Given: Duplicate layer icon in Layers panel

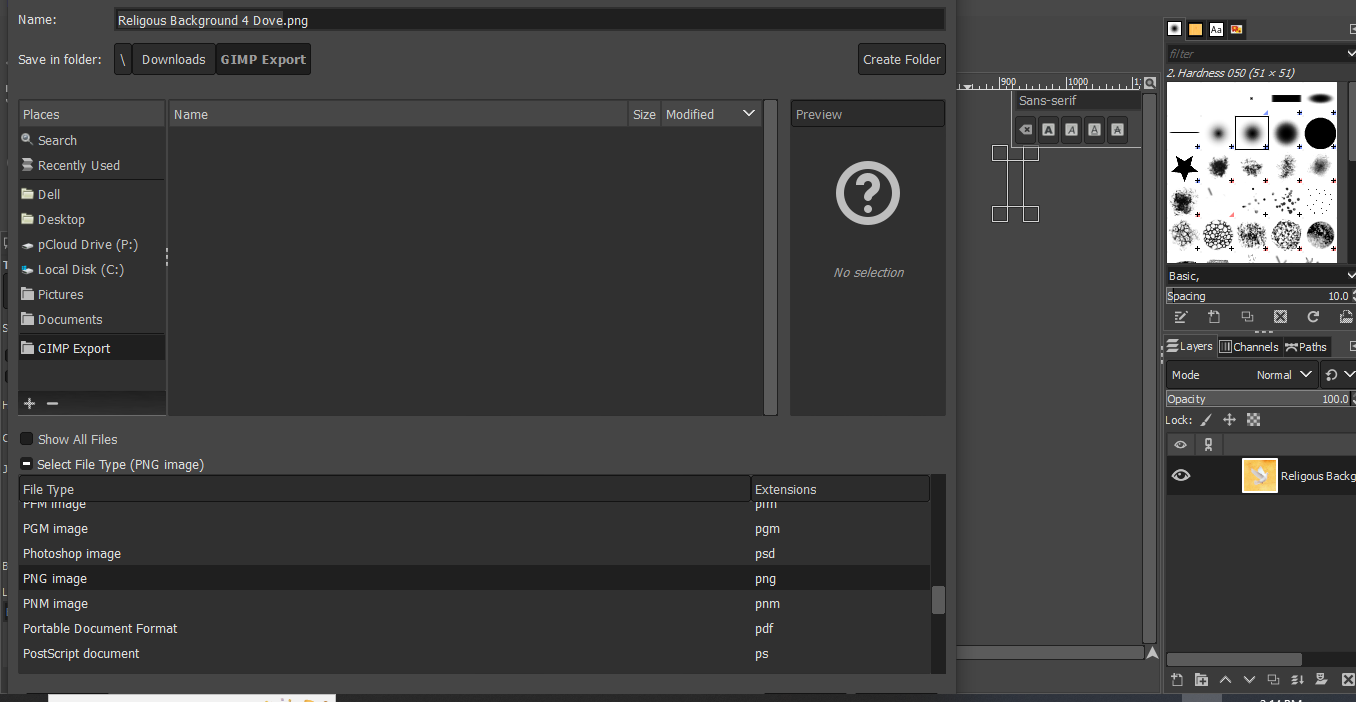Looking at the screenshot, I should pos(1273,680).
